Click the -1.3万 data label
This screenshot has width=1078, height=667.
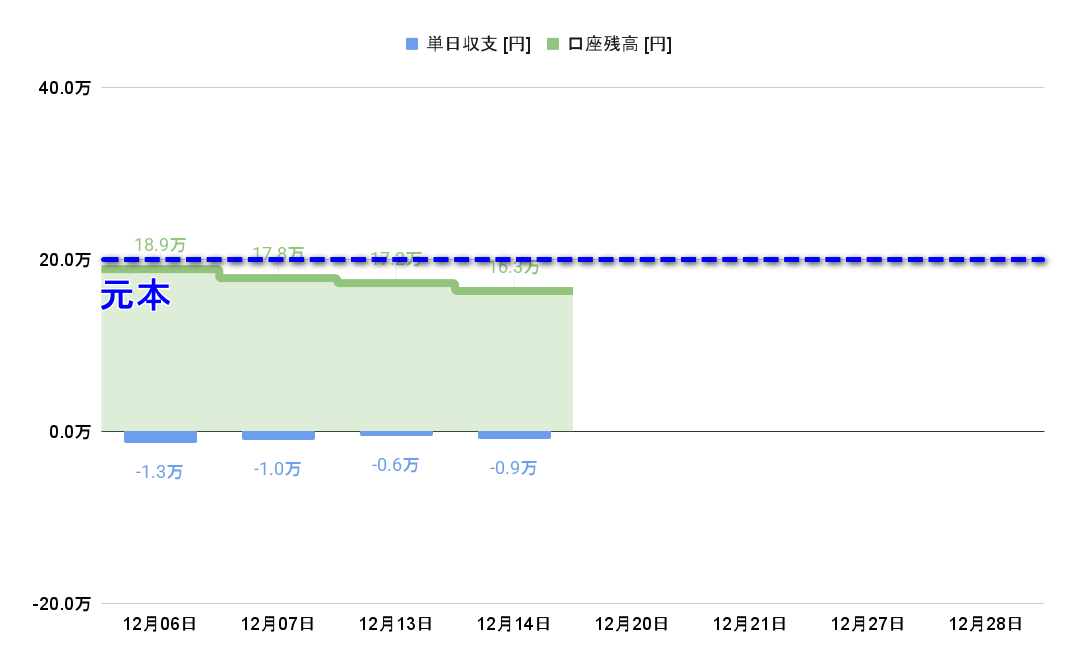click(x=159, y=472)
